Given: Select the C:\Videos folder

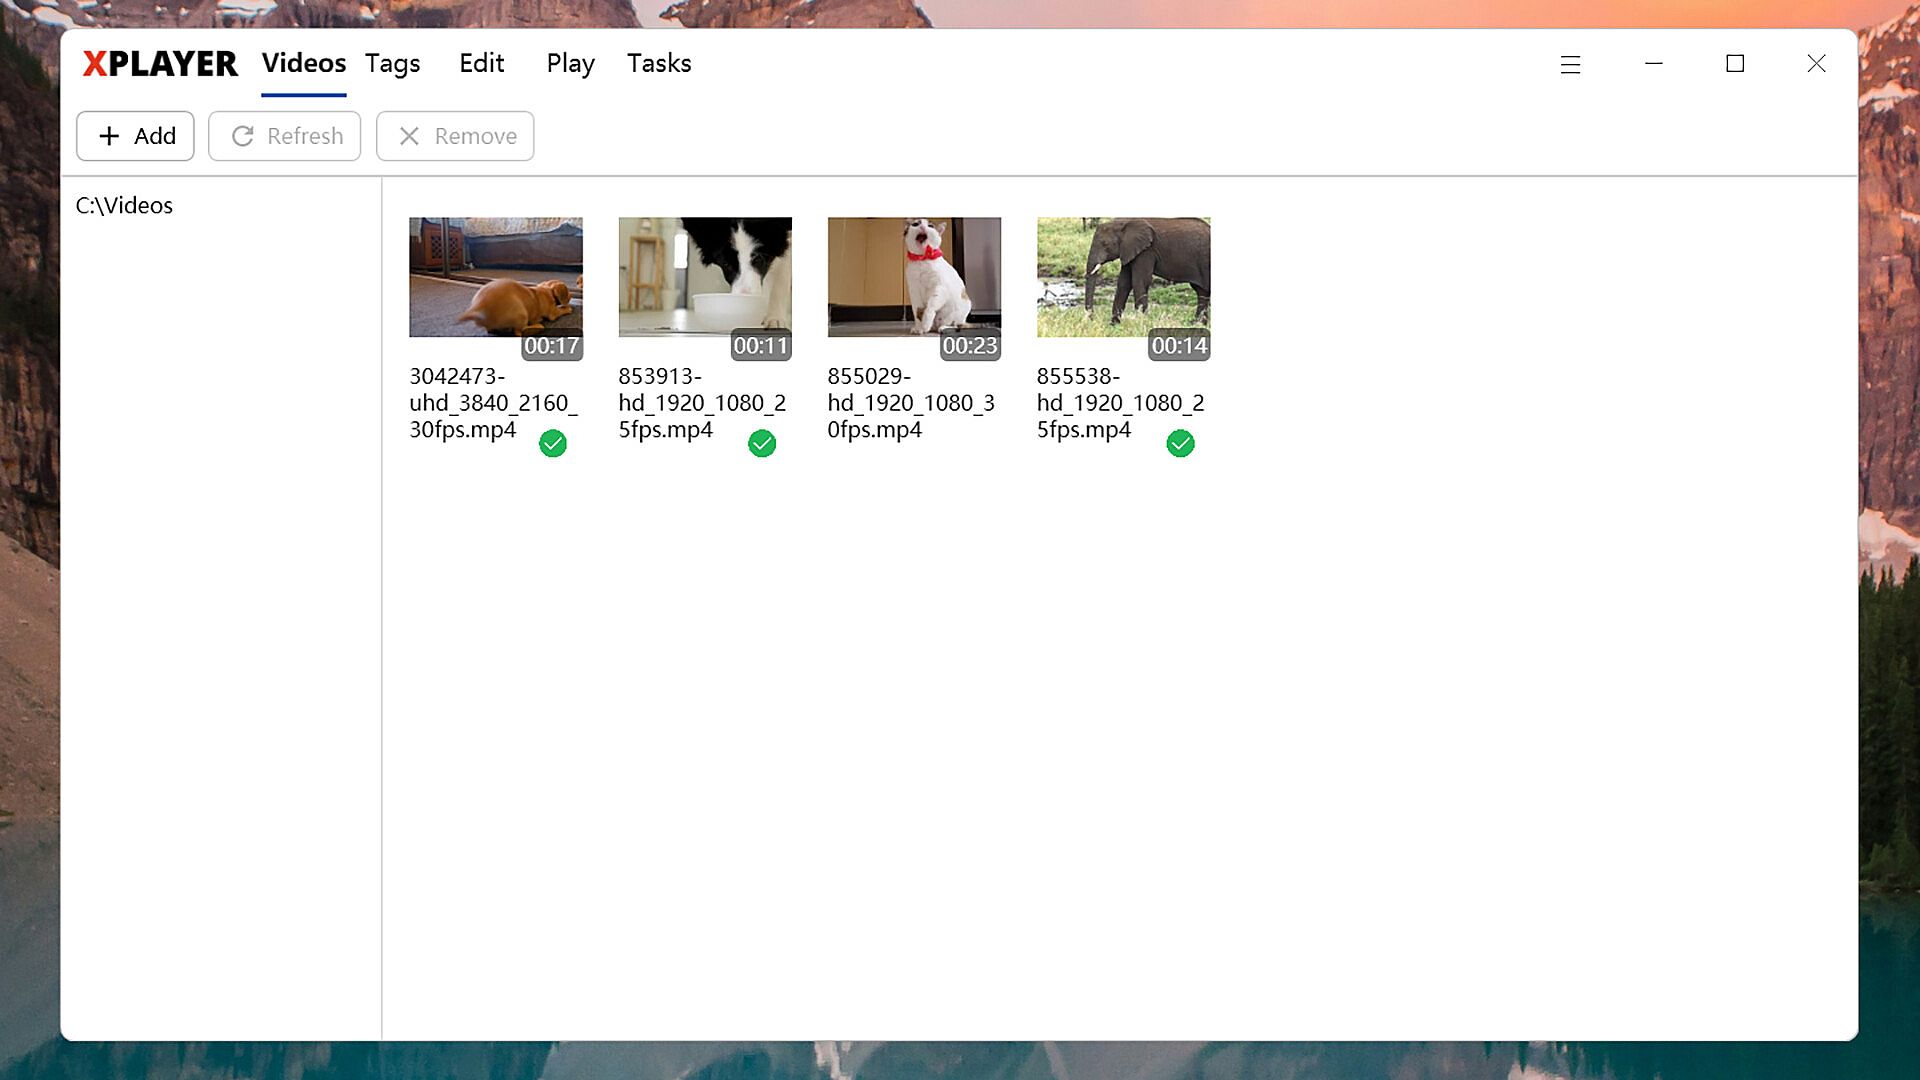Looking at the screenshot, I should coord(124,206).
